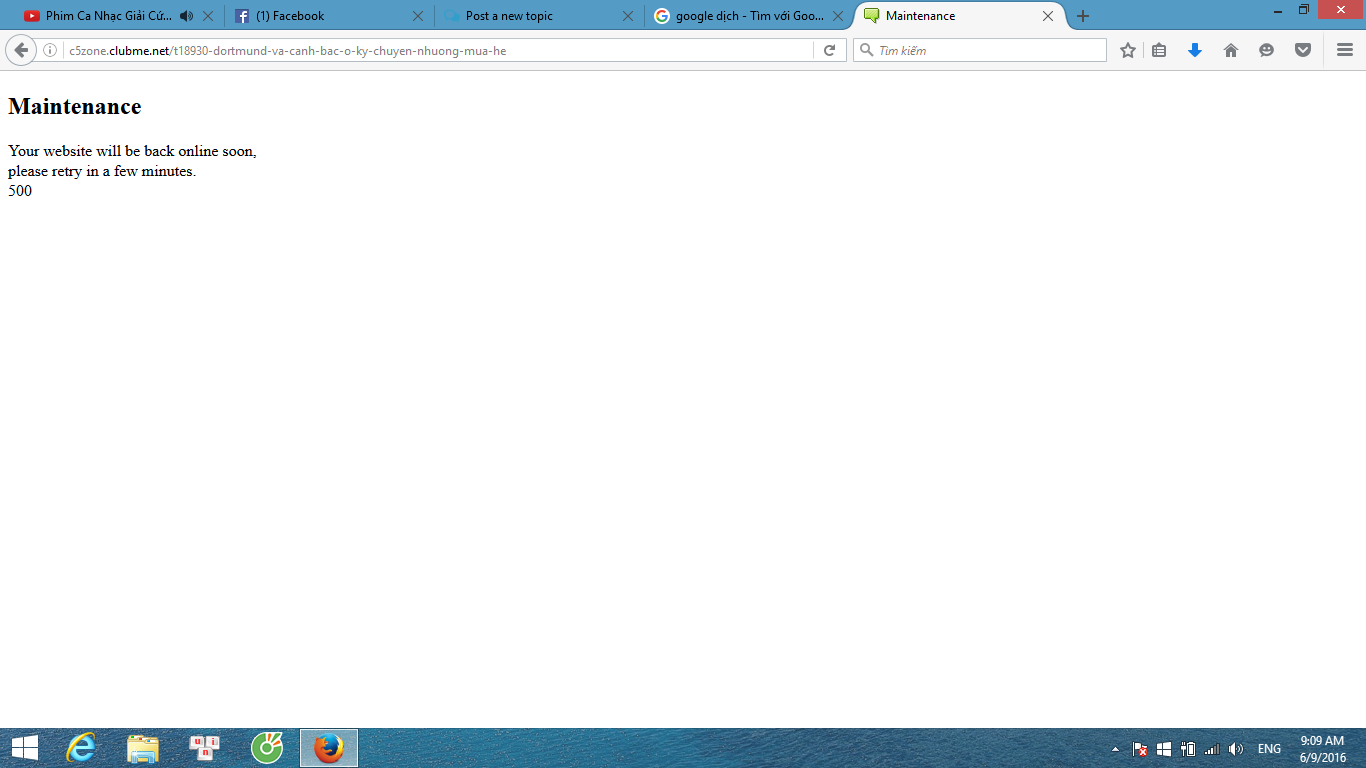
Task: Show site information via the info icon
Action: click(x=50, y=50)
